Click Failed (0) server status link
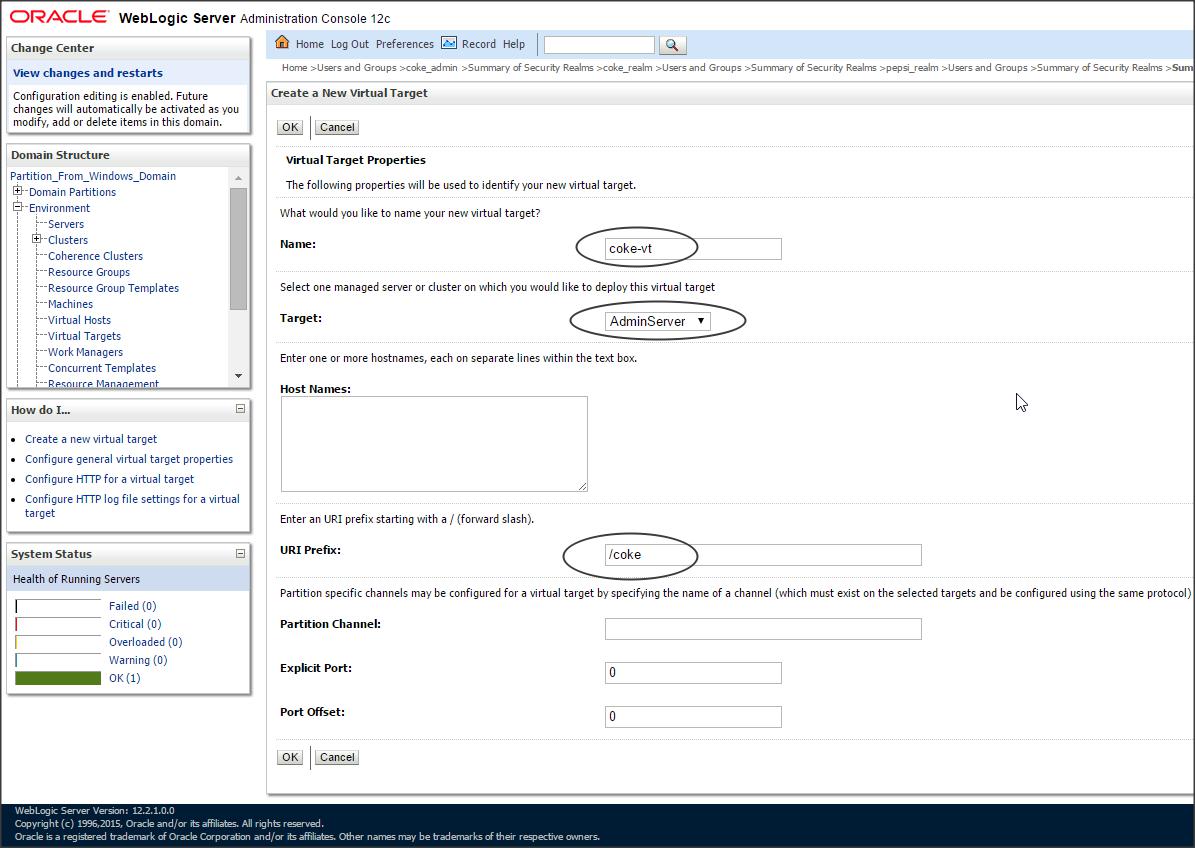Image resolution: width=1195 pixels, height=848 pixels. click(x=133, y=606)
